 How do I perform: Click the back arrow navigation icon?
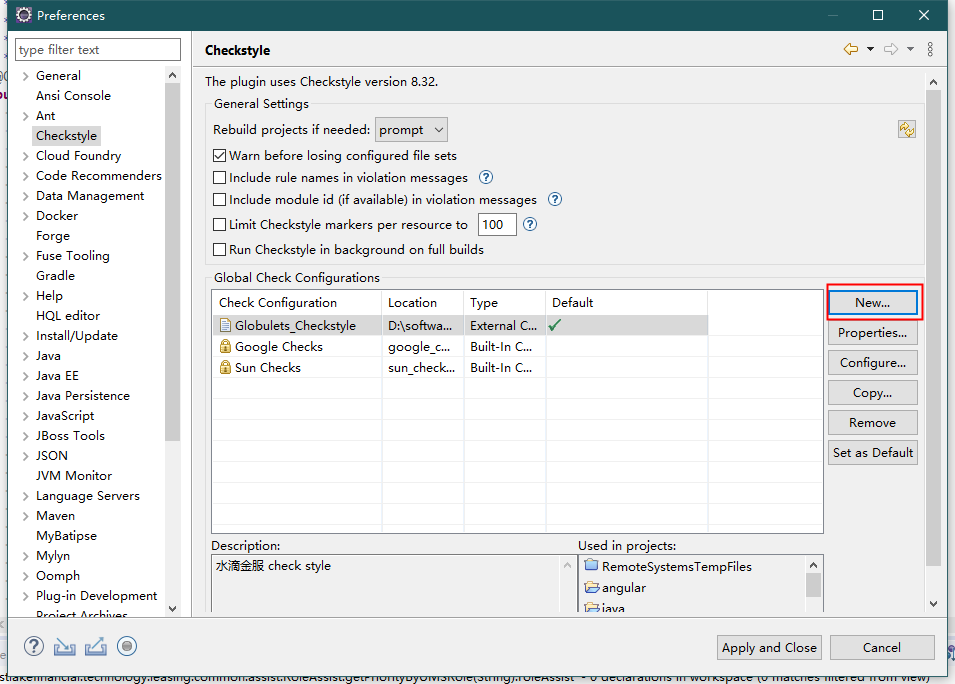(x=849, y=47)
